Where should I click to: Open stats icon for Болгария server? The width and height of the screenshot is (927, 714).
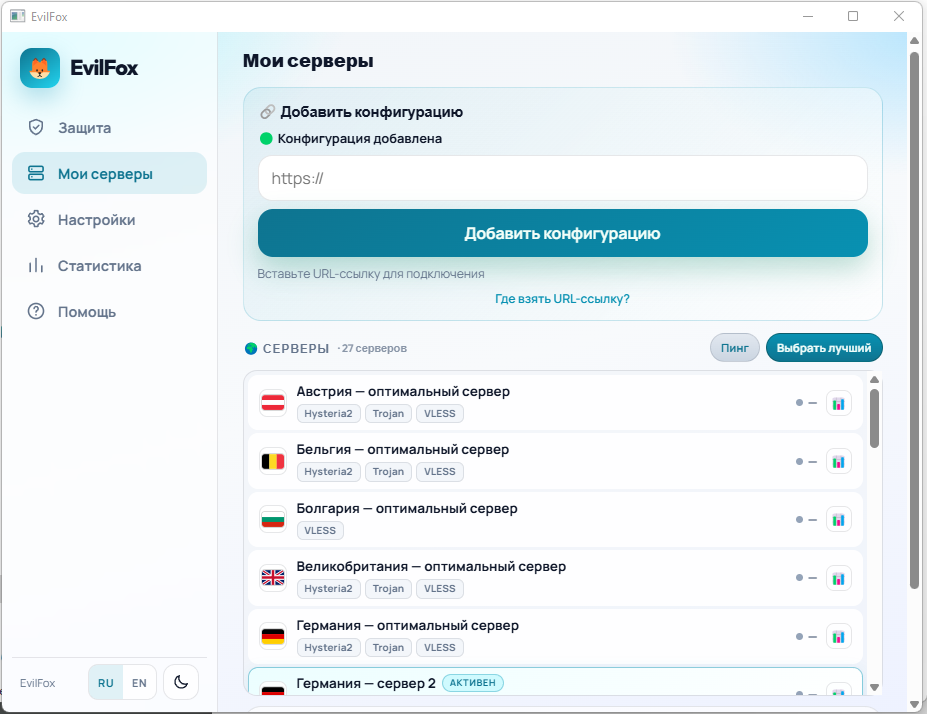coord(838,520)
